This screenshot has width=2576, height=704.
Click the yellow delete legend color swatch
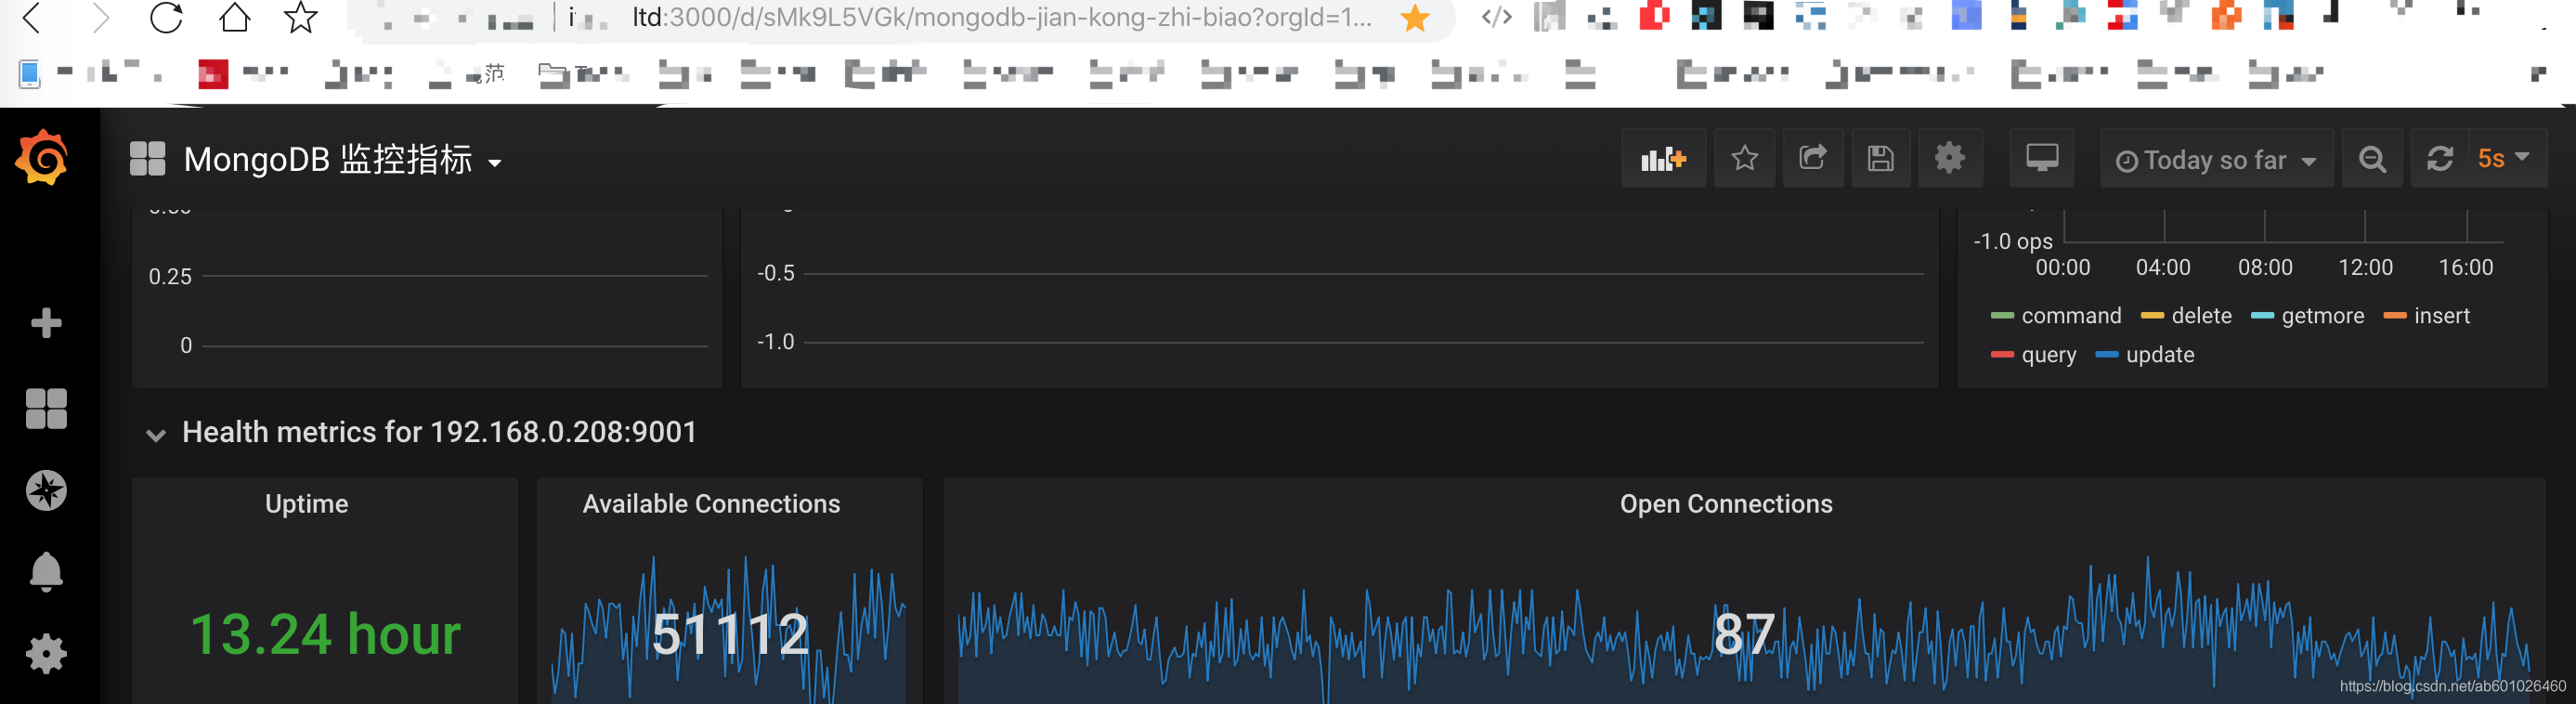pyautogui.click(x=2152, y=316)
